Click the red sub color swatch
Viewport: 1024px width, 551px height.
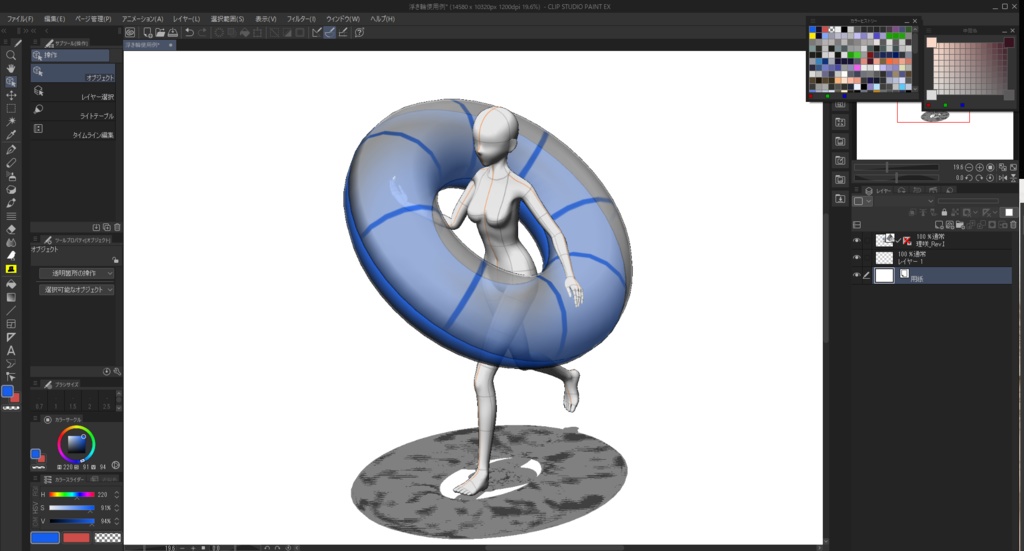click(76, 537)
